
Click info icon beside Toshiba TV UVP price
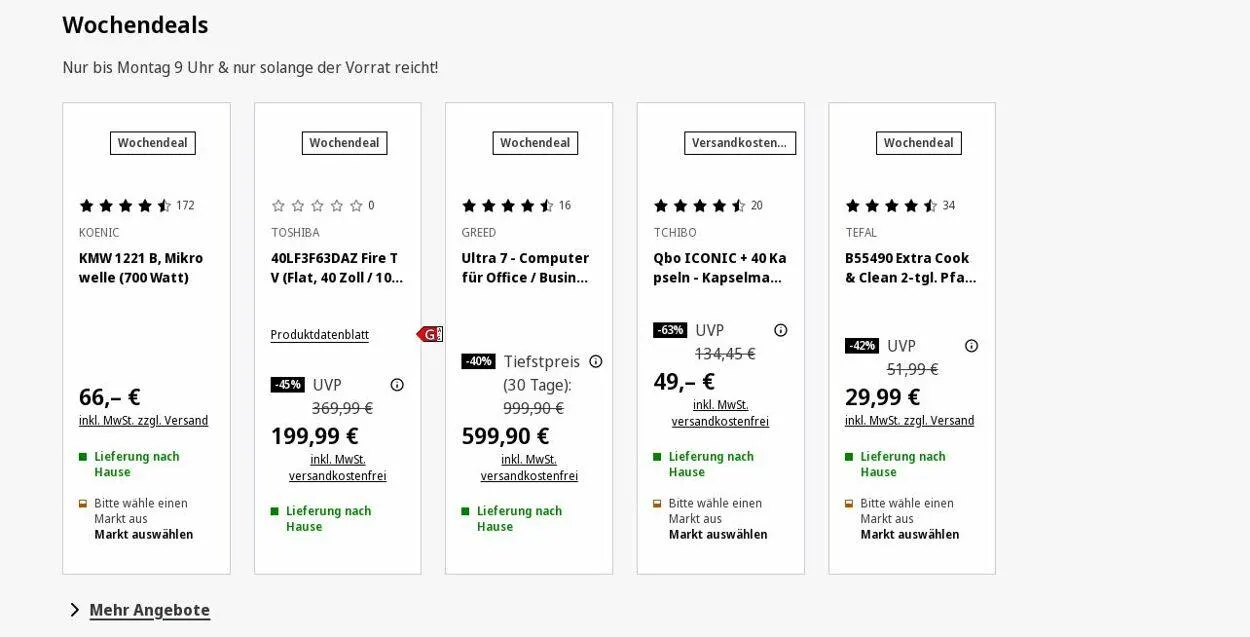397,385
